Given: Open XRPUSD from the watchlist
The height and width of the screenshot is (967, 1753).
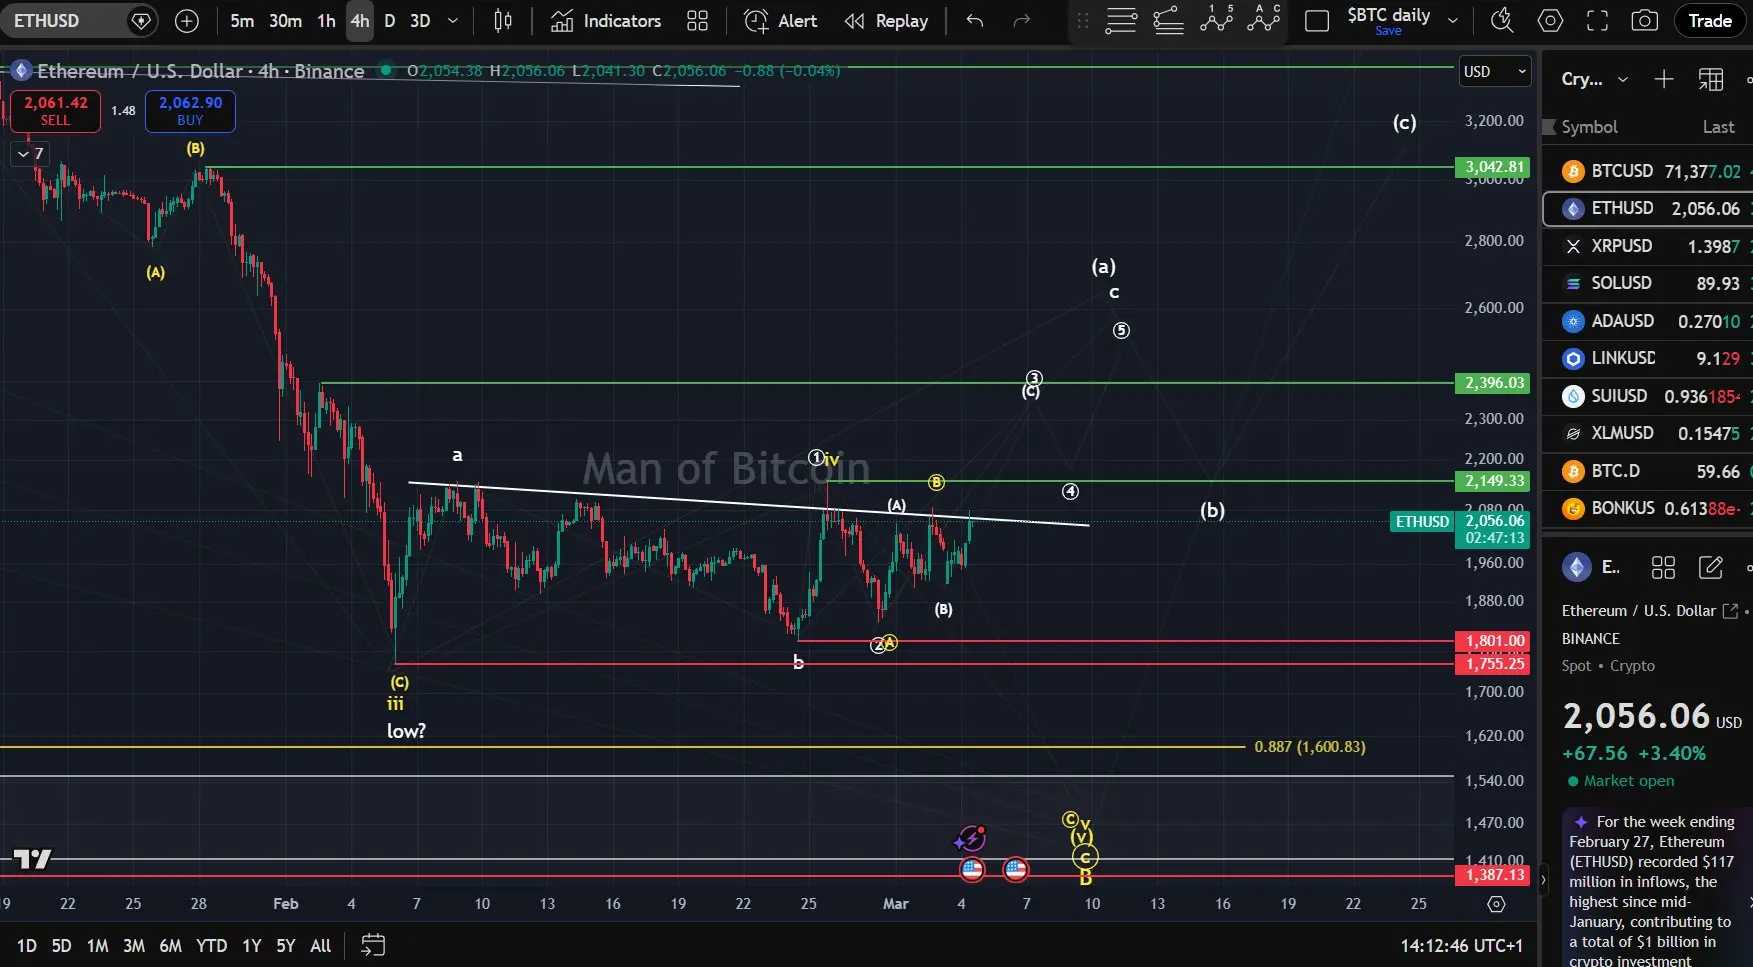Looking at the screenshot, I should (x=1648, y=246).
